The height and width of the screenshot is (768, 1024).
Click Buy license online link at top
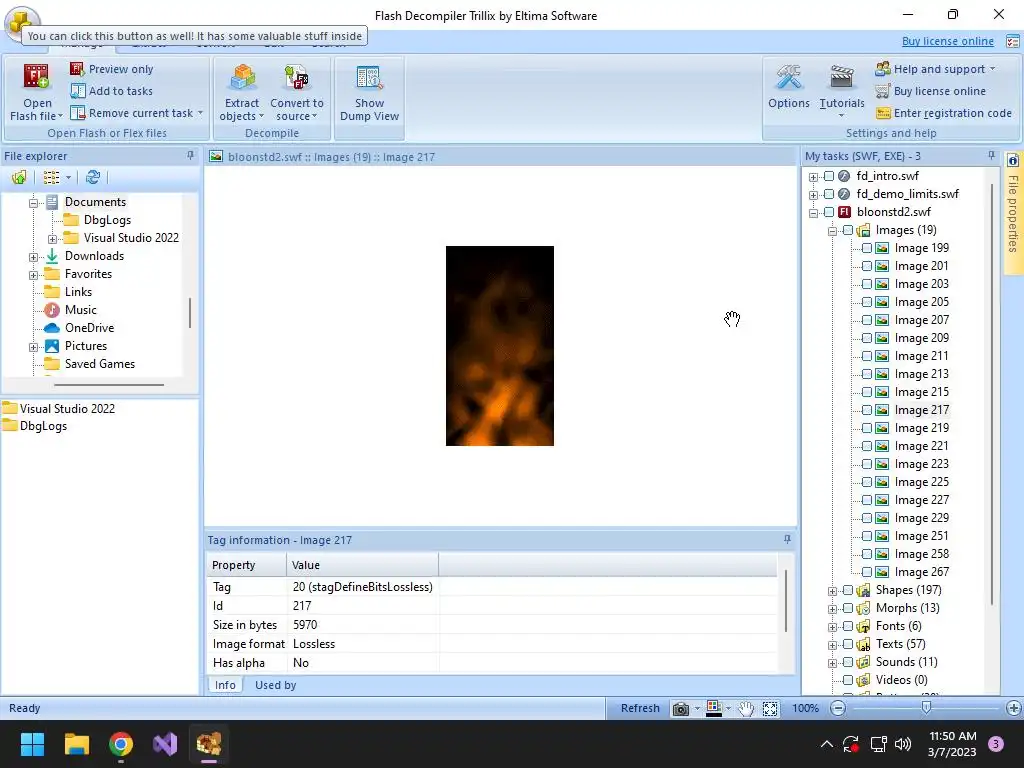click(947, 41)
